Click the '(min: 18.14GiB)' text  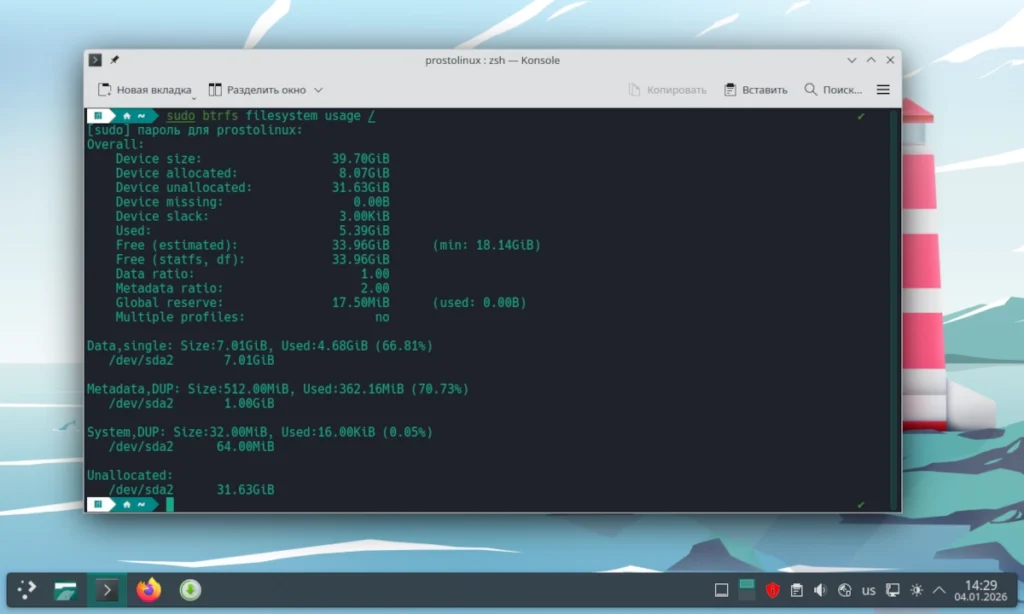click(487, 245)
